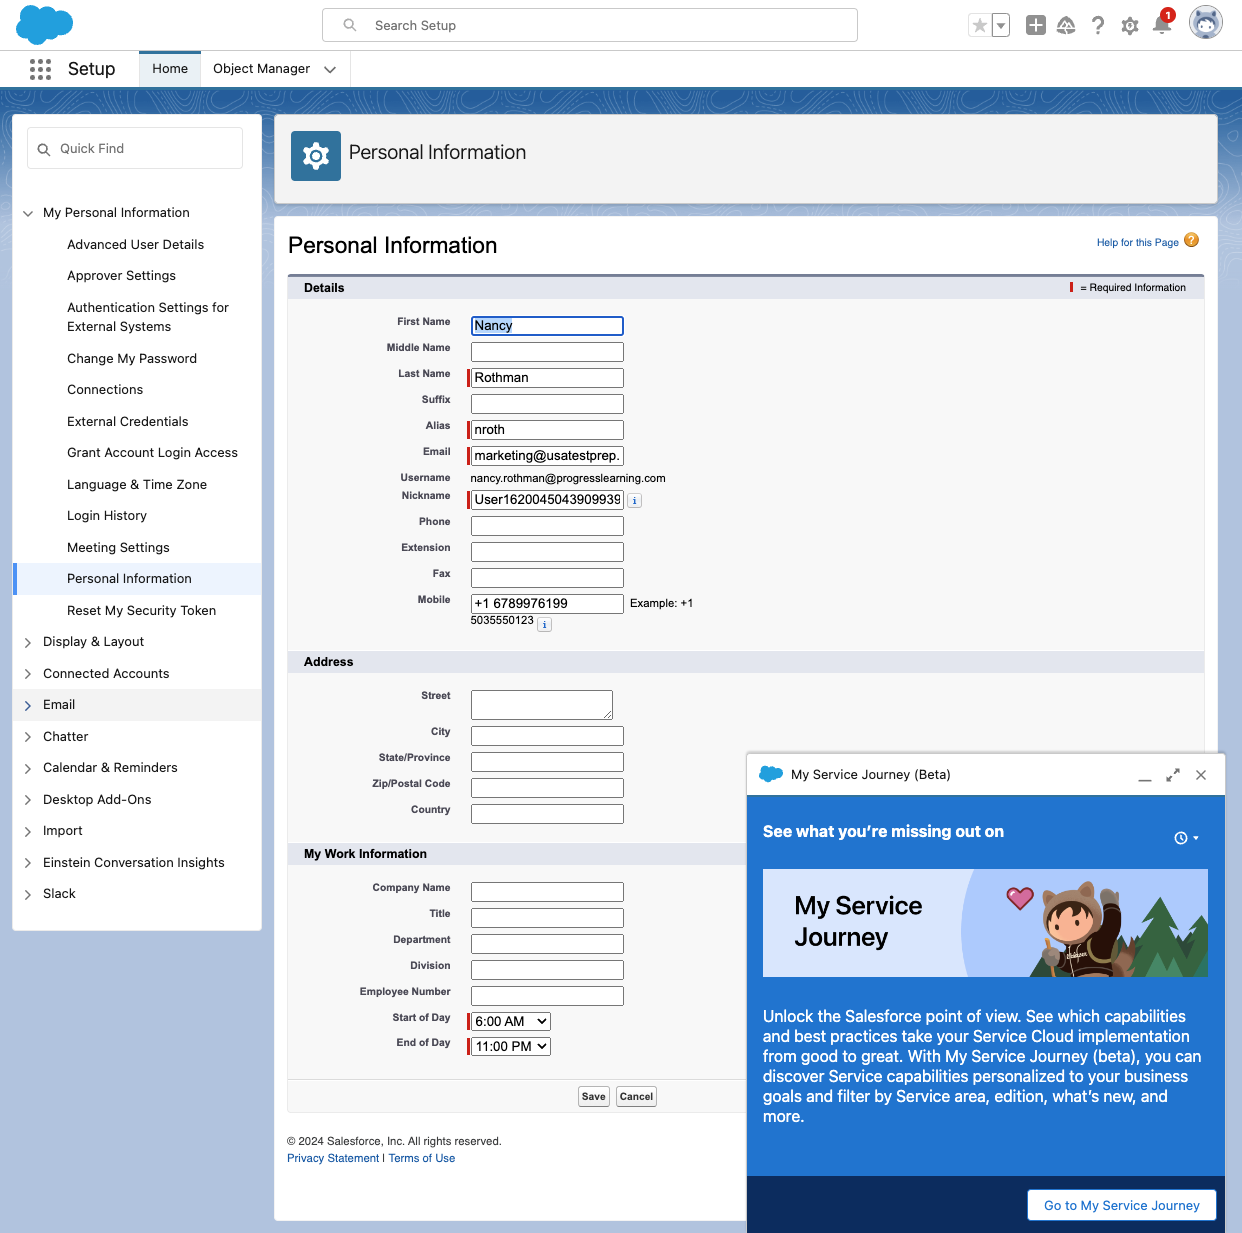Open Language & Time Zone
The width and height of the screenshot is (1242, 1233).
pos(137,484)
